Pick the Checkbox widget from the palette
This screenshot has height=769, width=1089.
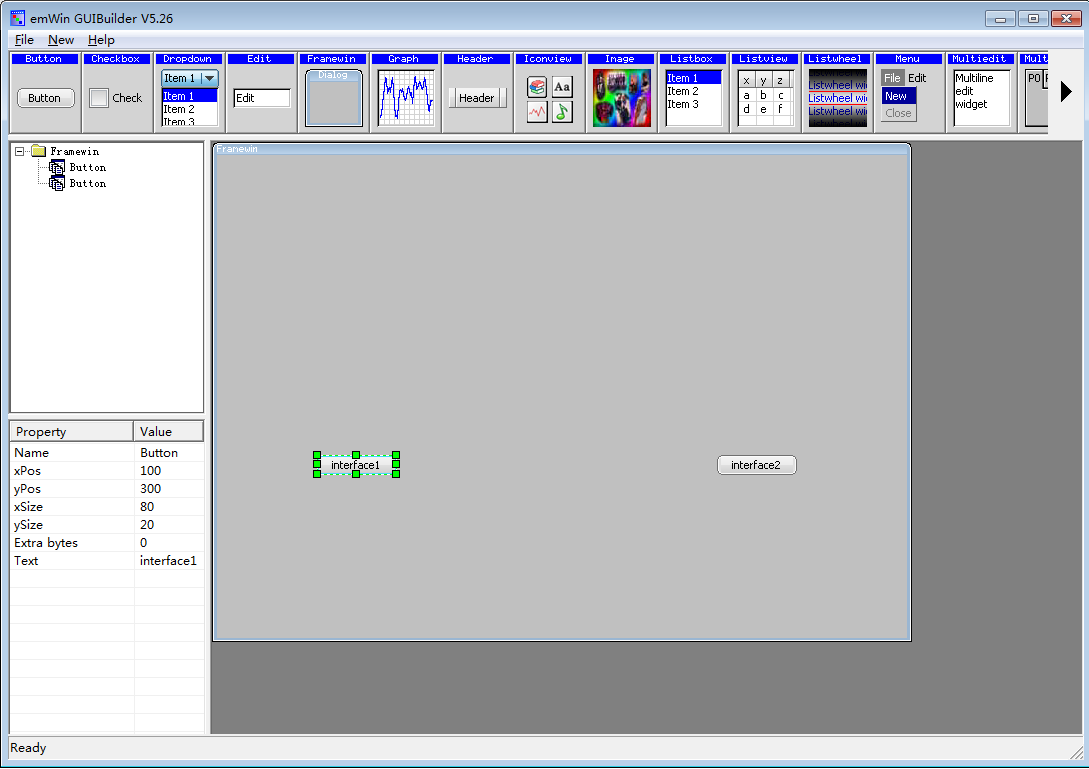click(117, 92)
